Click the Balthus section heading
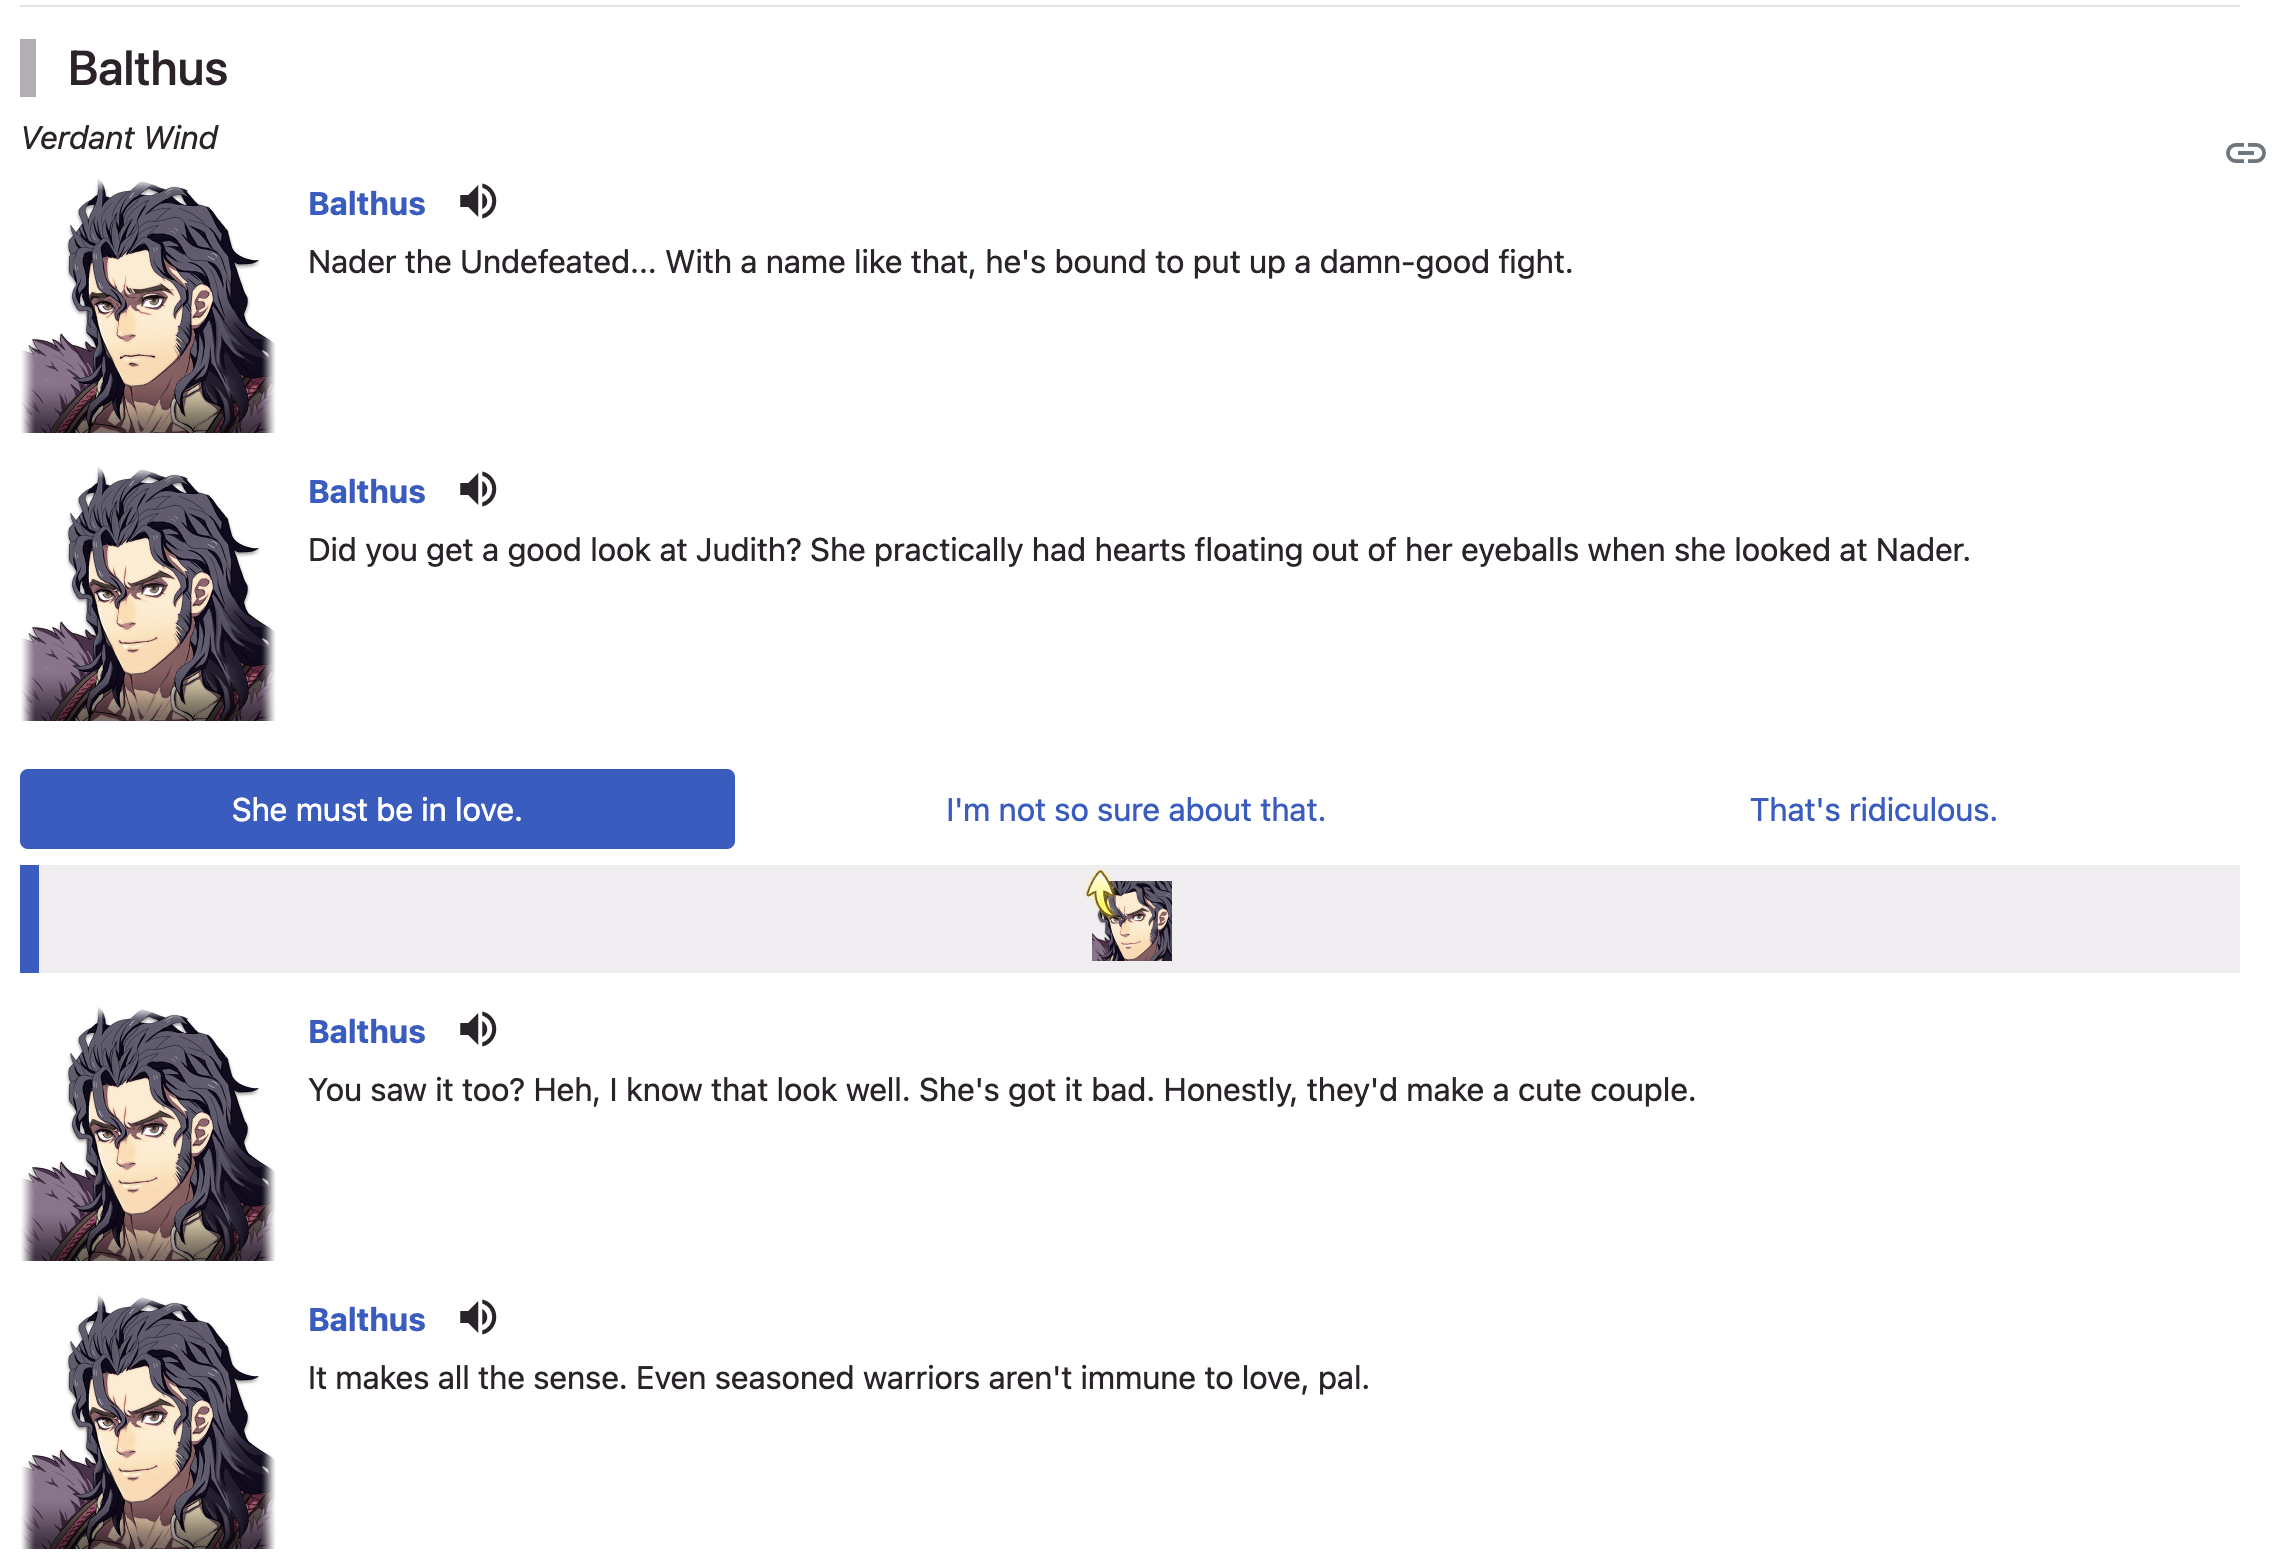 [x=148, y=69]
